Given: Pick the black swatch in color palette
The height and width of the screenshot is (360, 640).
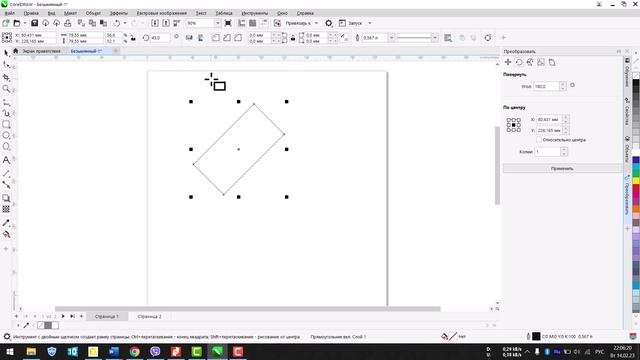Looking at the screenshot, I should [x=636, y=83].
